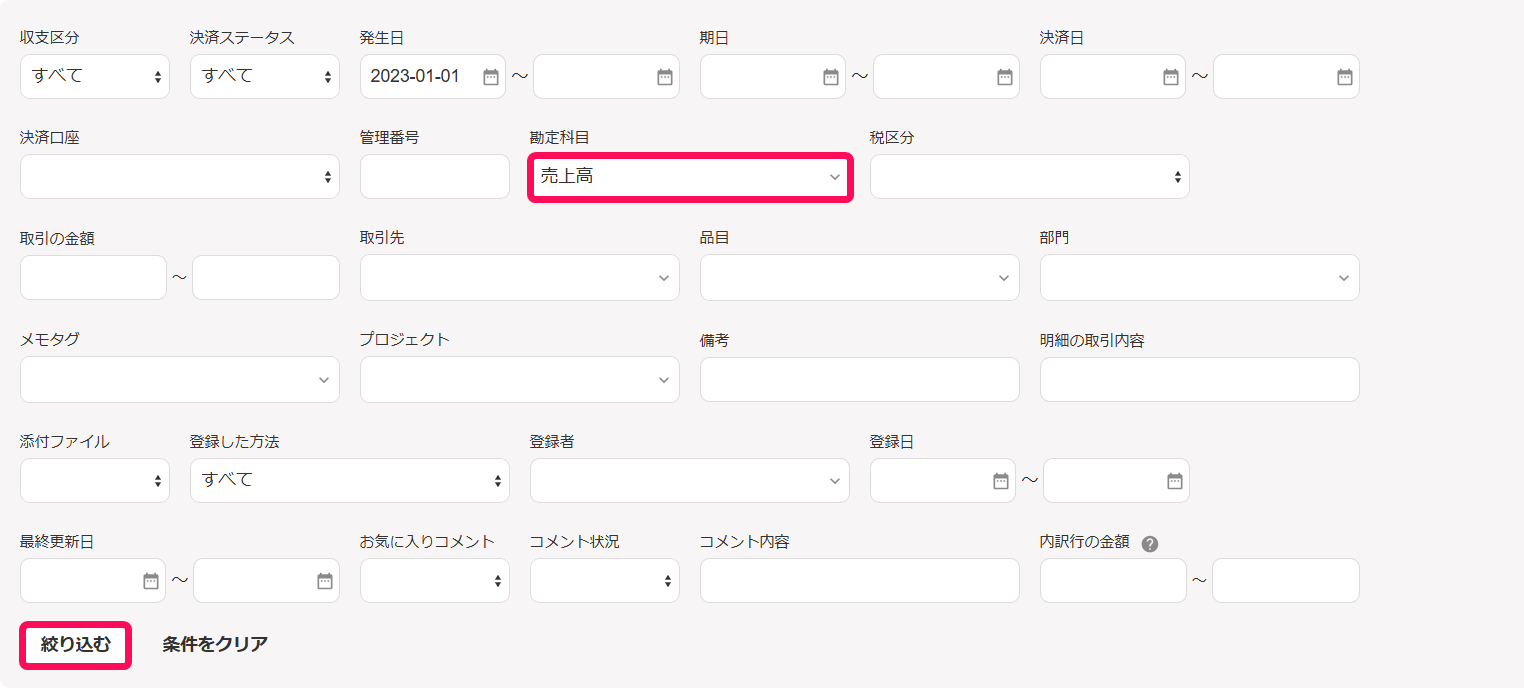Open calendar for 最終更新日 start date
Image resolution: width=1524 pixels, height=688 pixels.
(x=151, y=581)
